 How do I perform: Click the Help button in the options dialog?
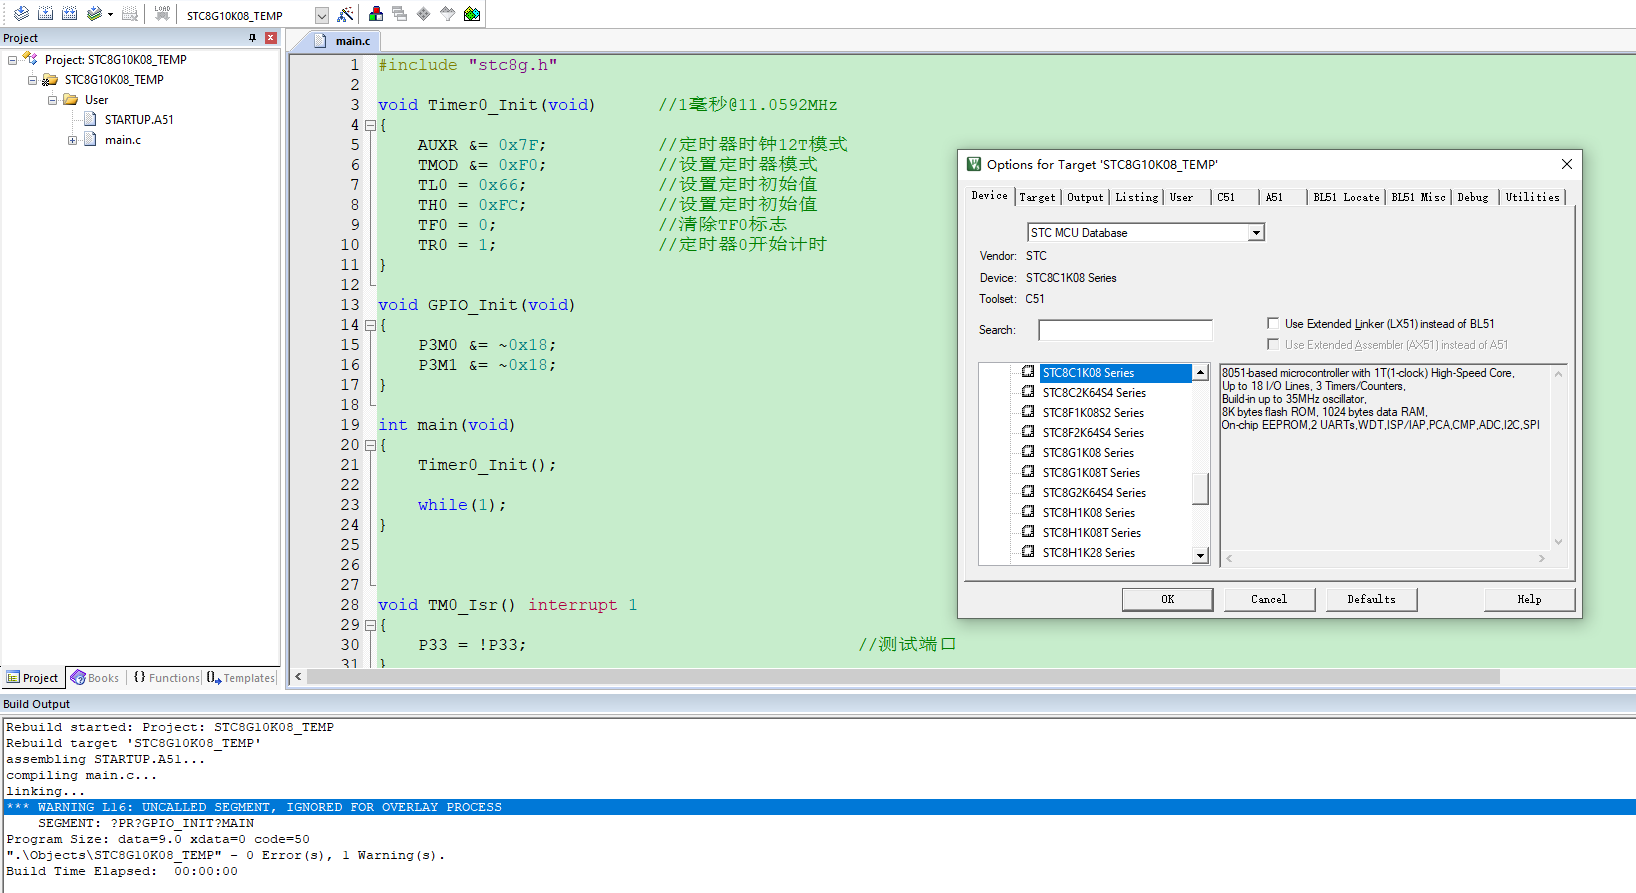coord(1529,599)
